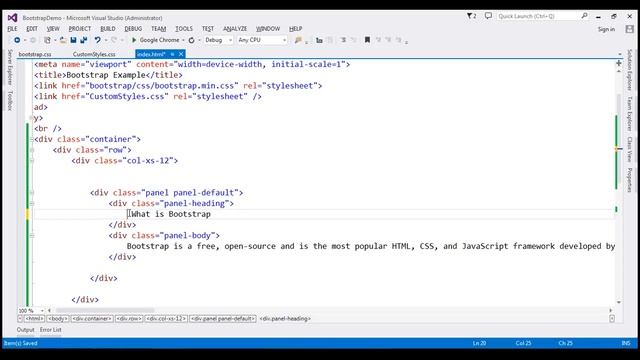Click the horizontal scrollbar thumb under the editor

click(105, 311)
